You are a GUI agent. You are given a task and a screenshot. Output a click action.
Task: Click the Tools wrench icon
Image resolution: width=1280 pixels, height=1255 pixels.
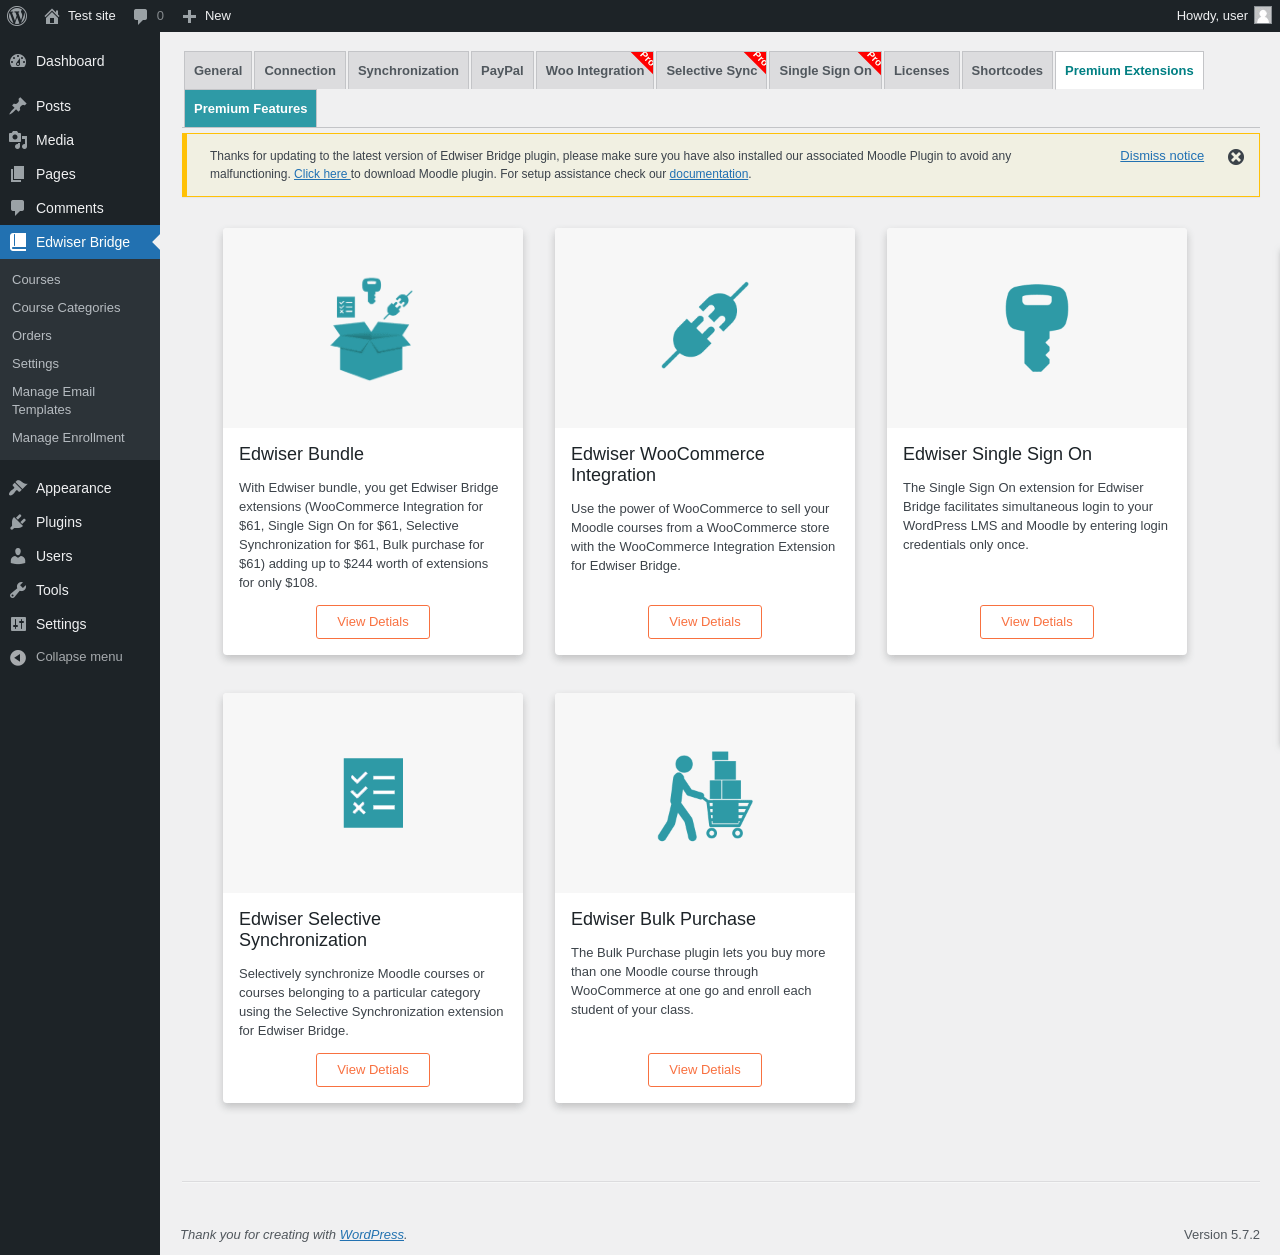click(18, 590)
